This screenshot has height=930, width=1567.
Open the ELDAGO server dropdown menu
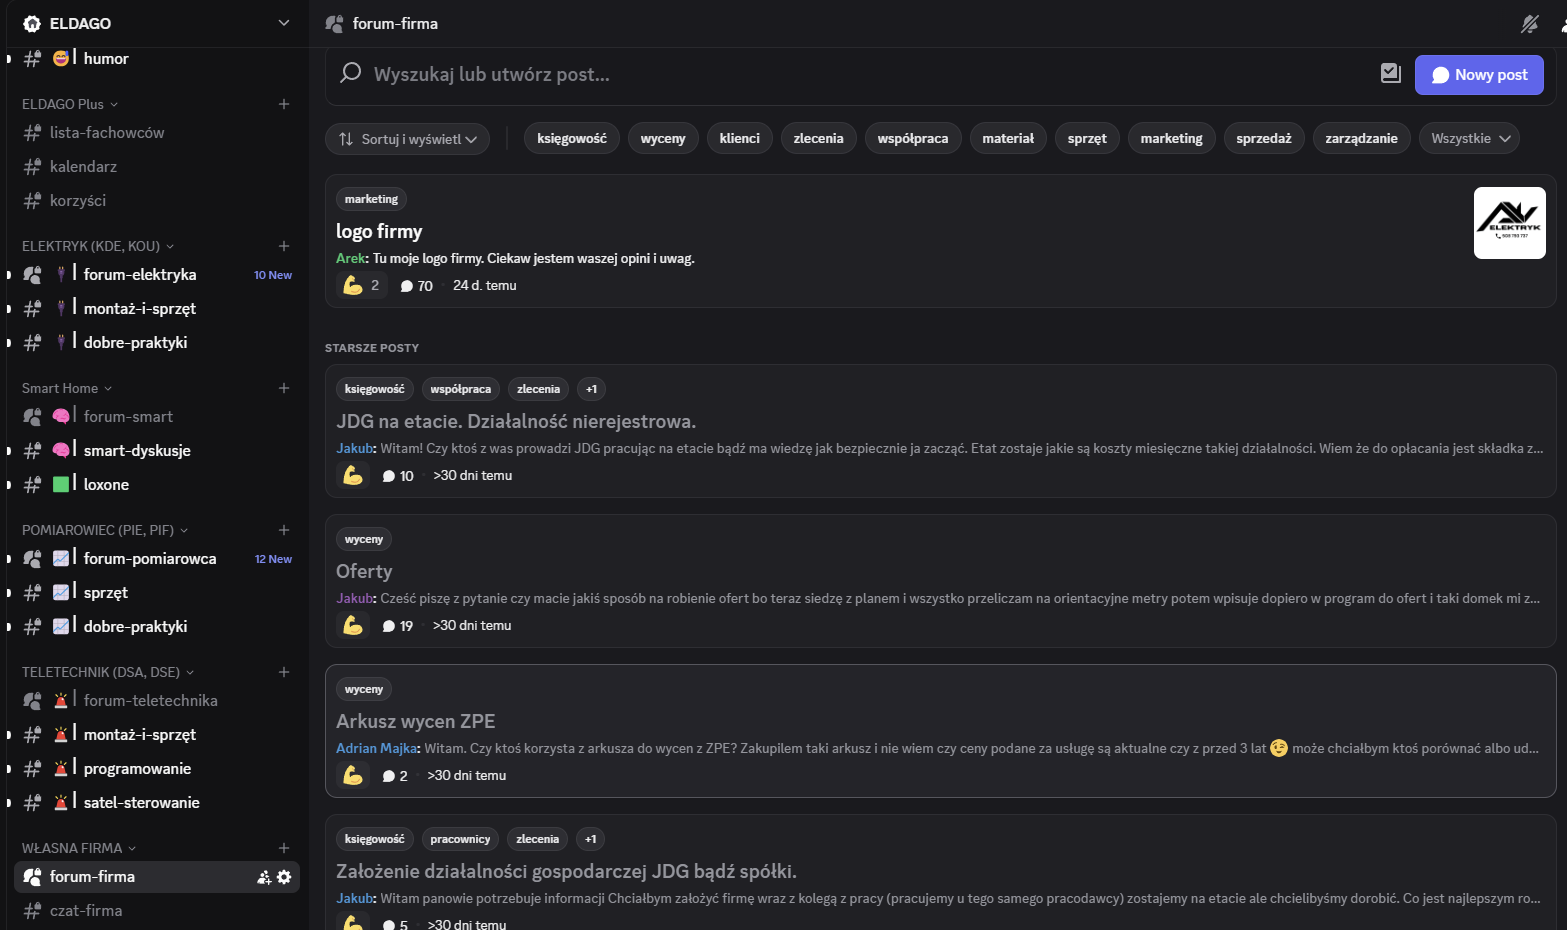284,23
